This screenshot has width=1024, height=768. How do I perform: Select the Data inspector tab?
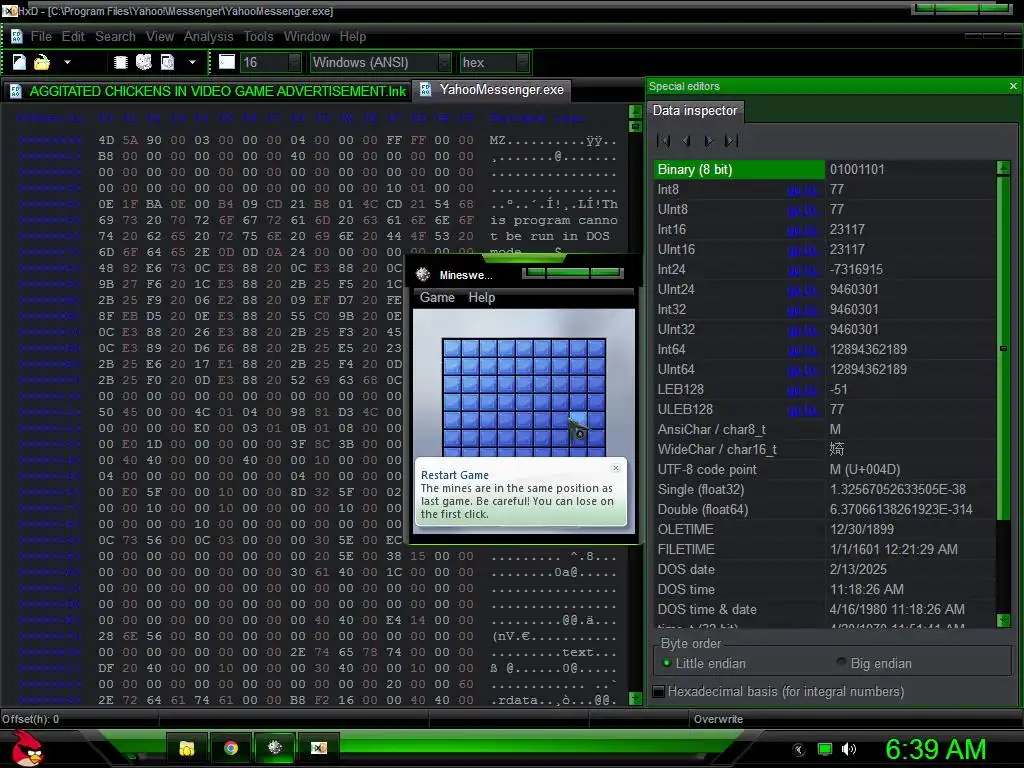coord(695,110)
